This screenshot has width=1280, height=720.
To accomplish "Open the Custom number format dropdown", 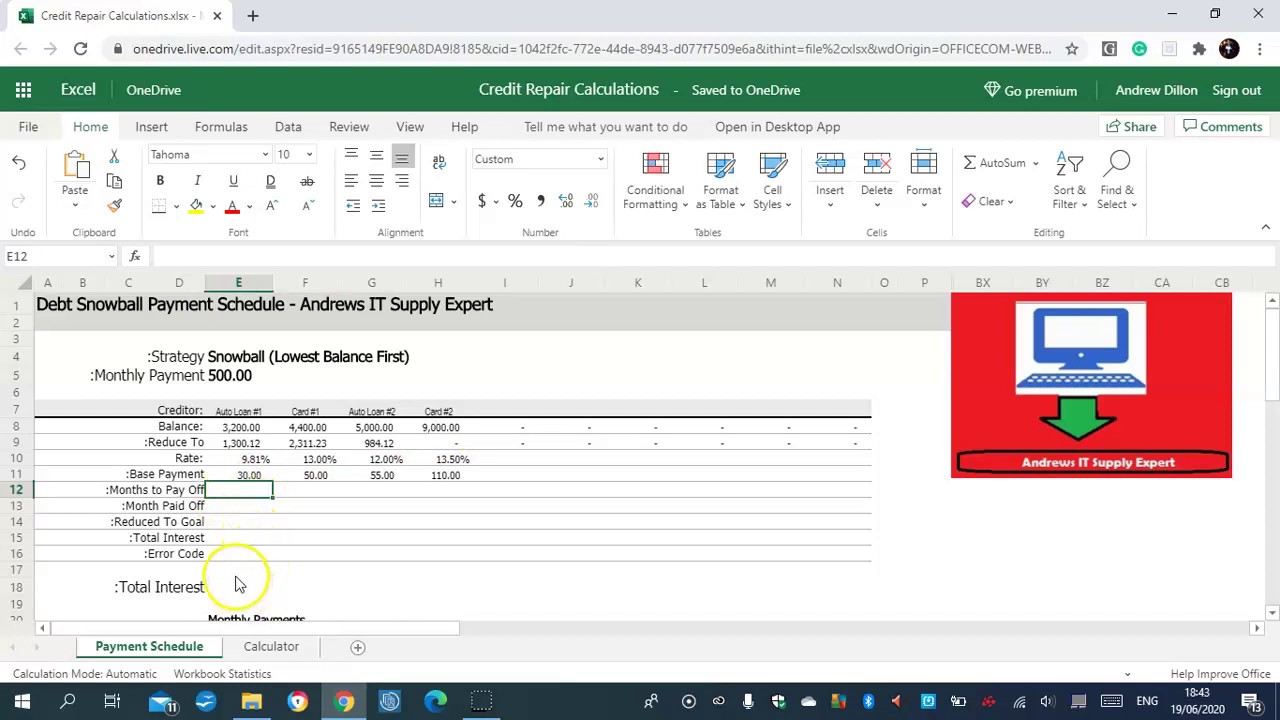I will pos(600,159).
